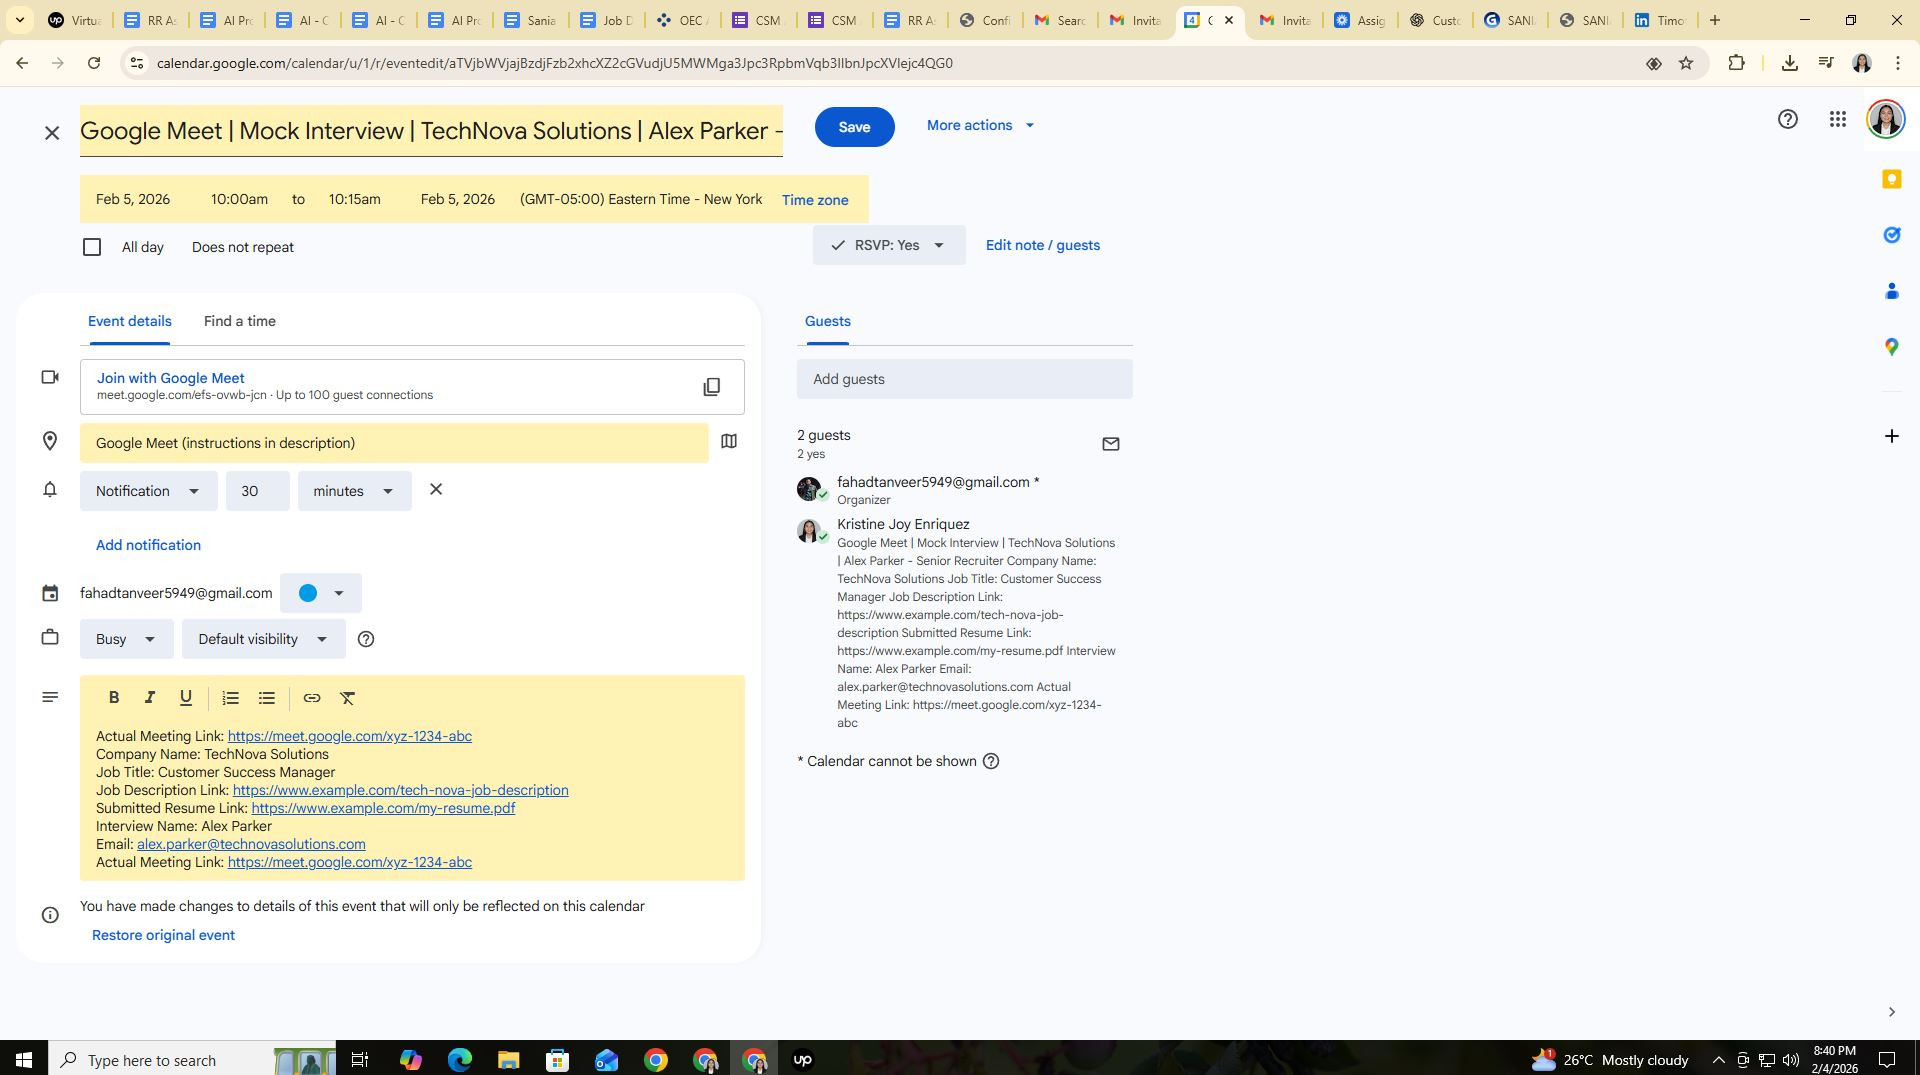This screenshot has width=1920, height=1075.
Task: Open the Does not repeat dropdown
Action: pyautogui.click(x=243, y=247)
